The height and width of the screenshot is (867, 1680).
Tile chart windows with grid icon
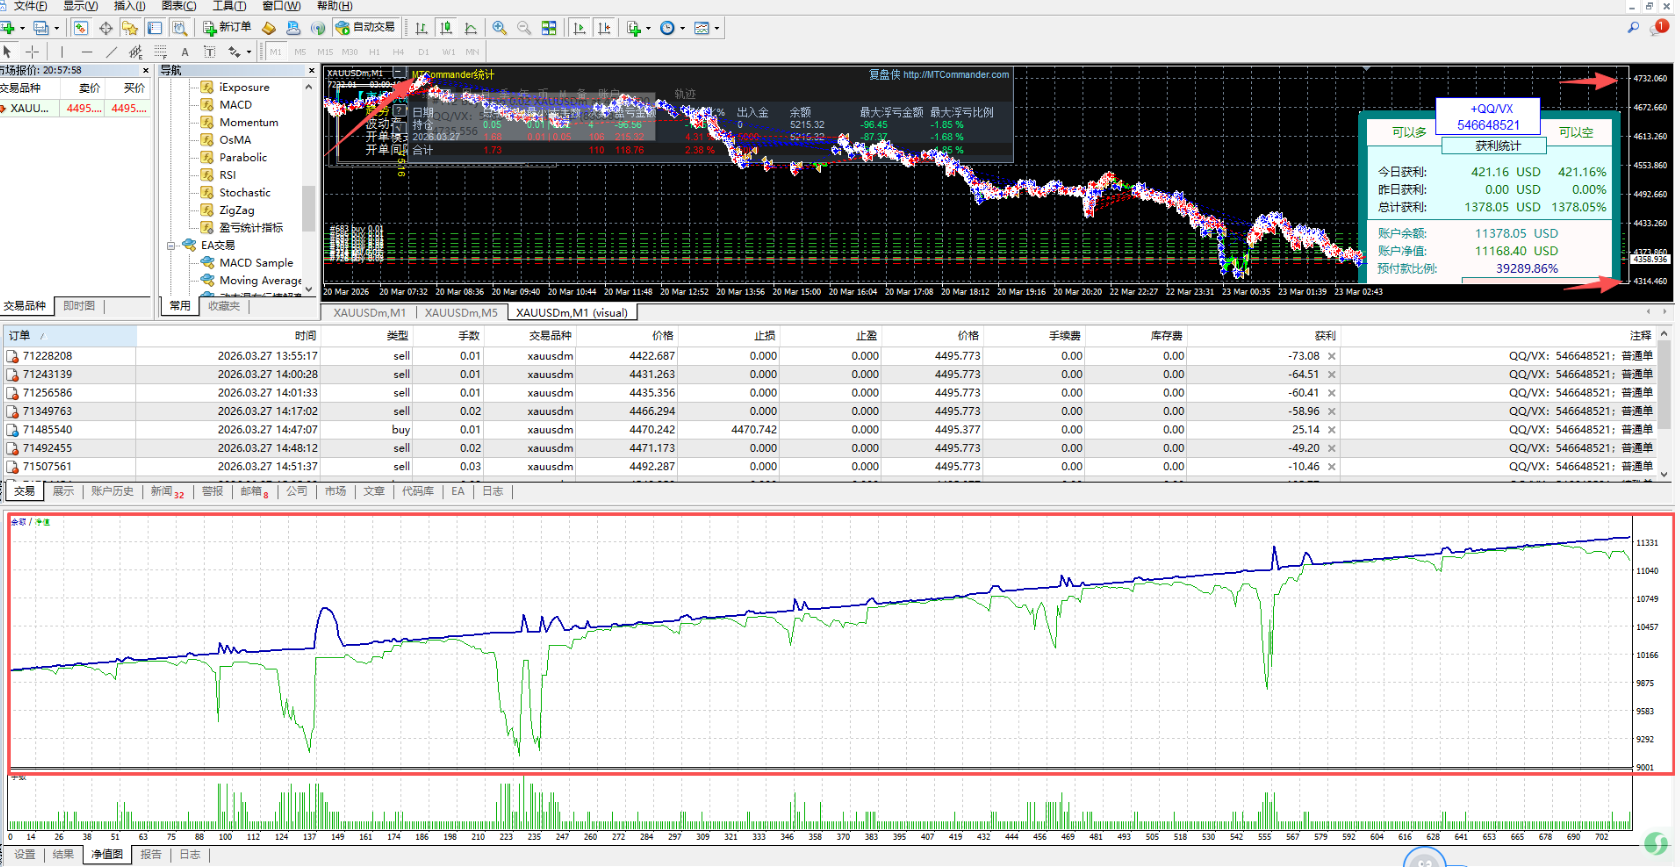(549, 28)
